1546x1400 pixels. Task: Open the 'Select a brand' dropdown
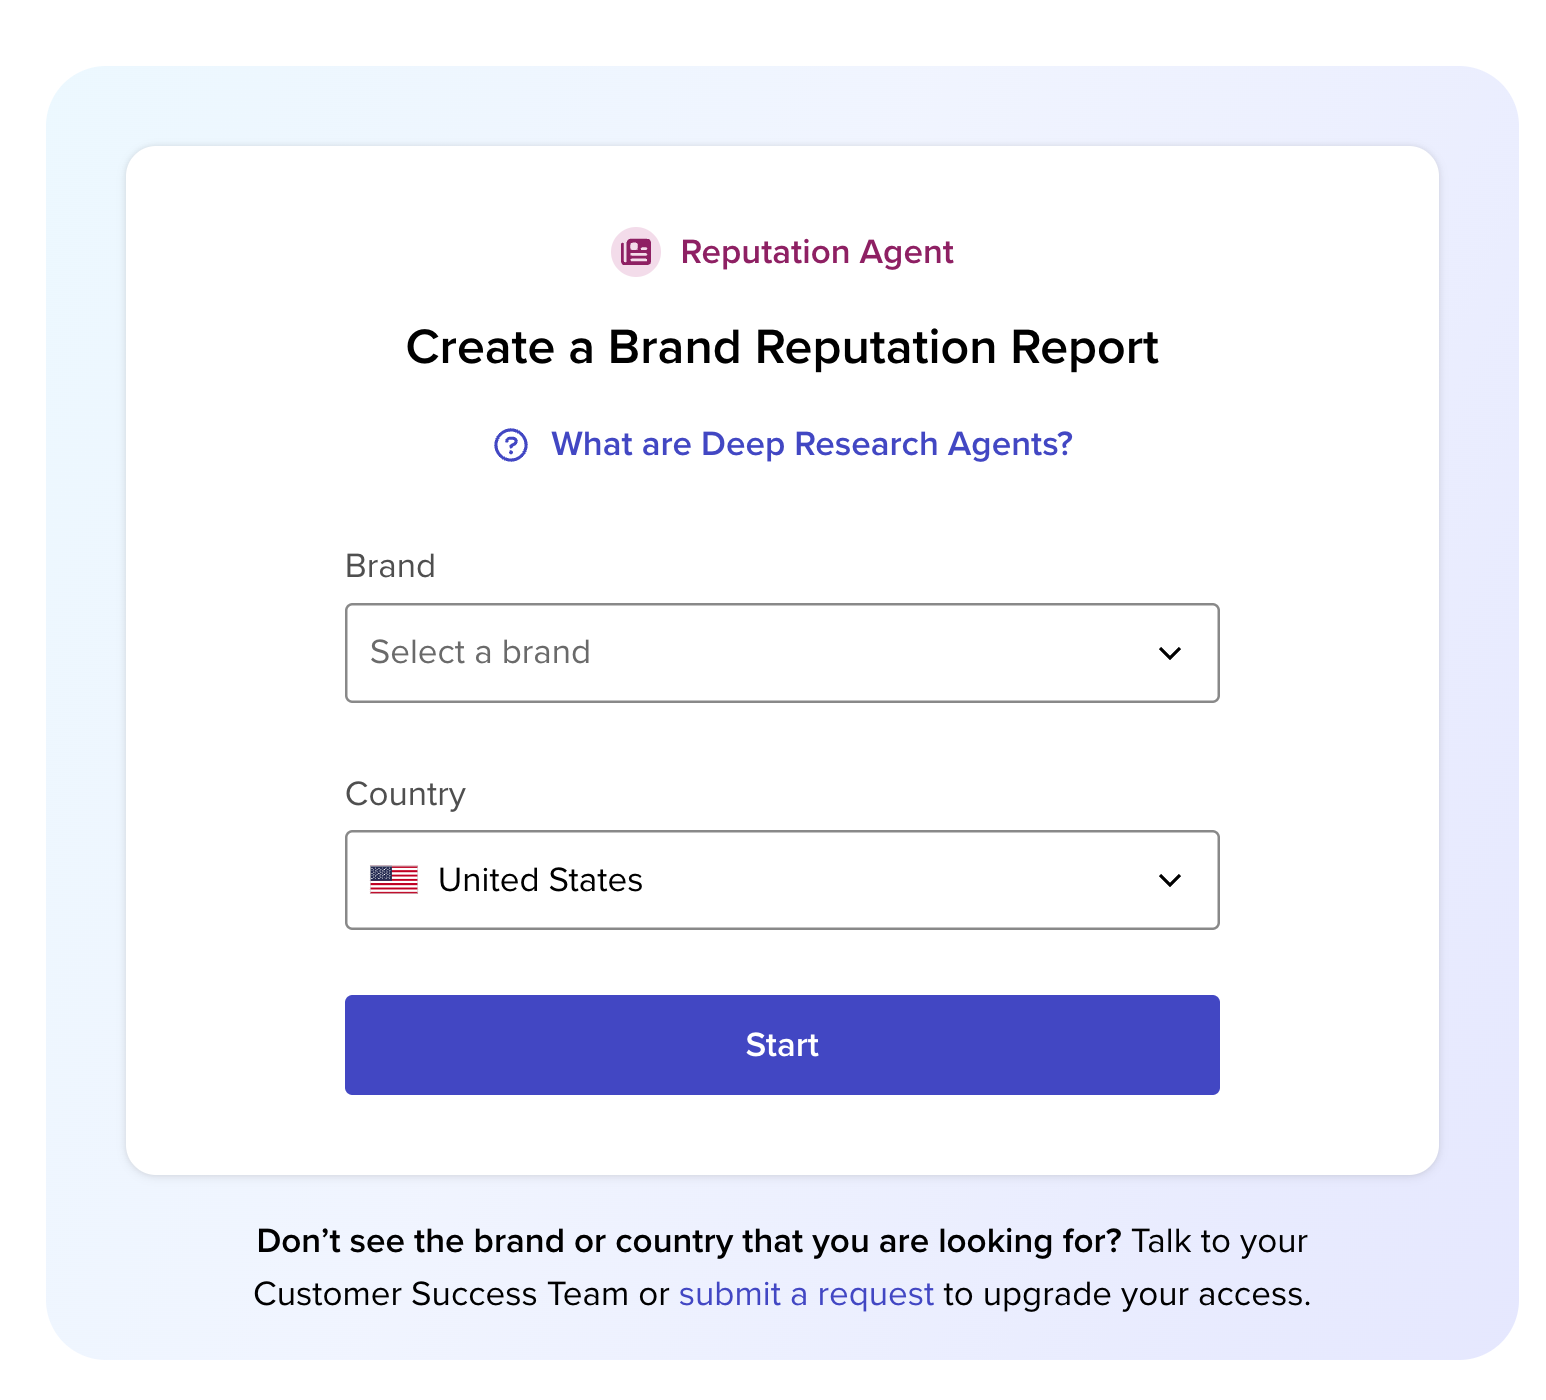tap(781, 653)
